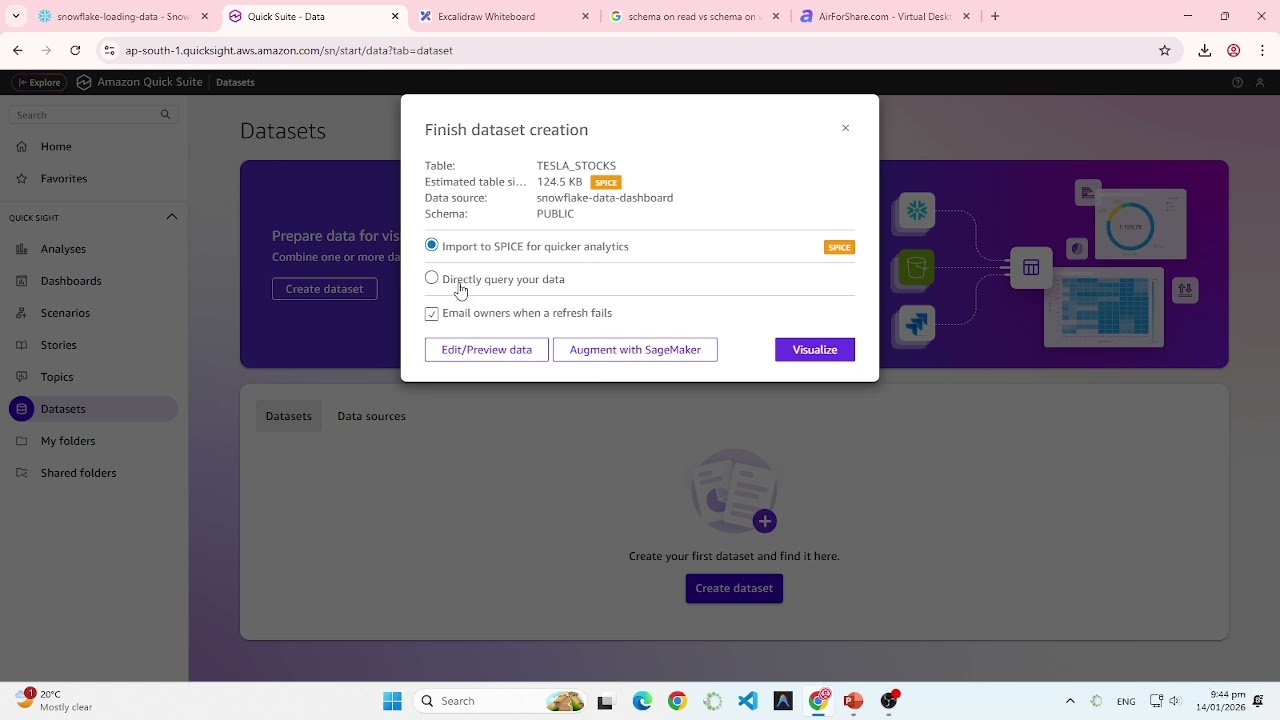Click the sidebar Search field

(94, 115)
